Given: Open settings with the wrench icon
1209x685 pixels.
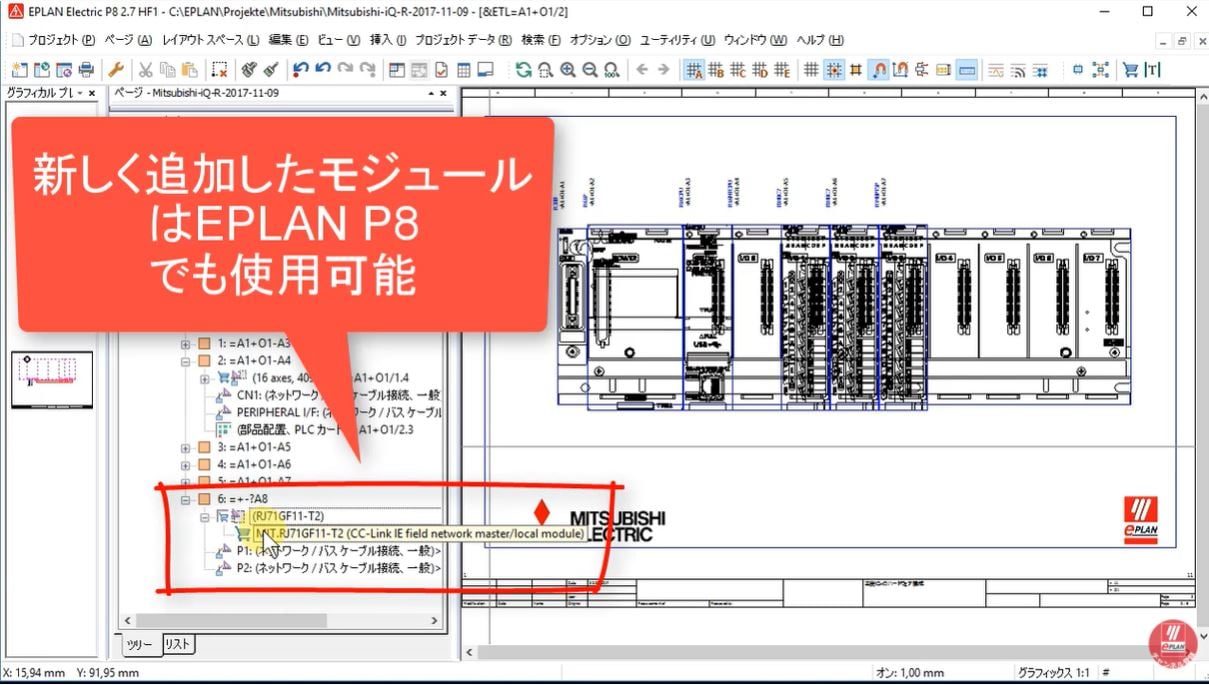Looking at the screenshot, I should pyautogui.click(x=116, y=70).
